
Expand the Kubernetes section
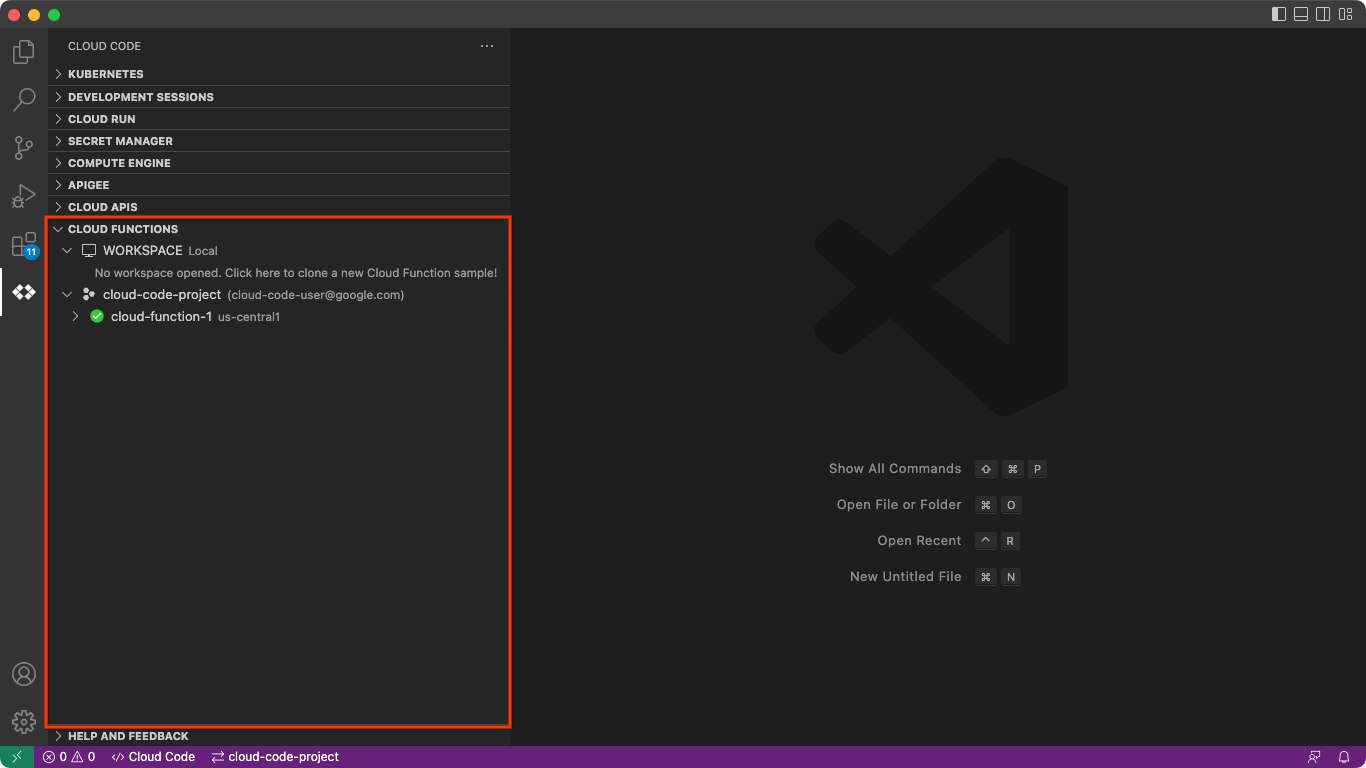279,74
